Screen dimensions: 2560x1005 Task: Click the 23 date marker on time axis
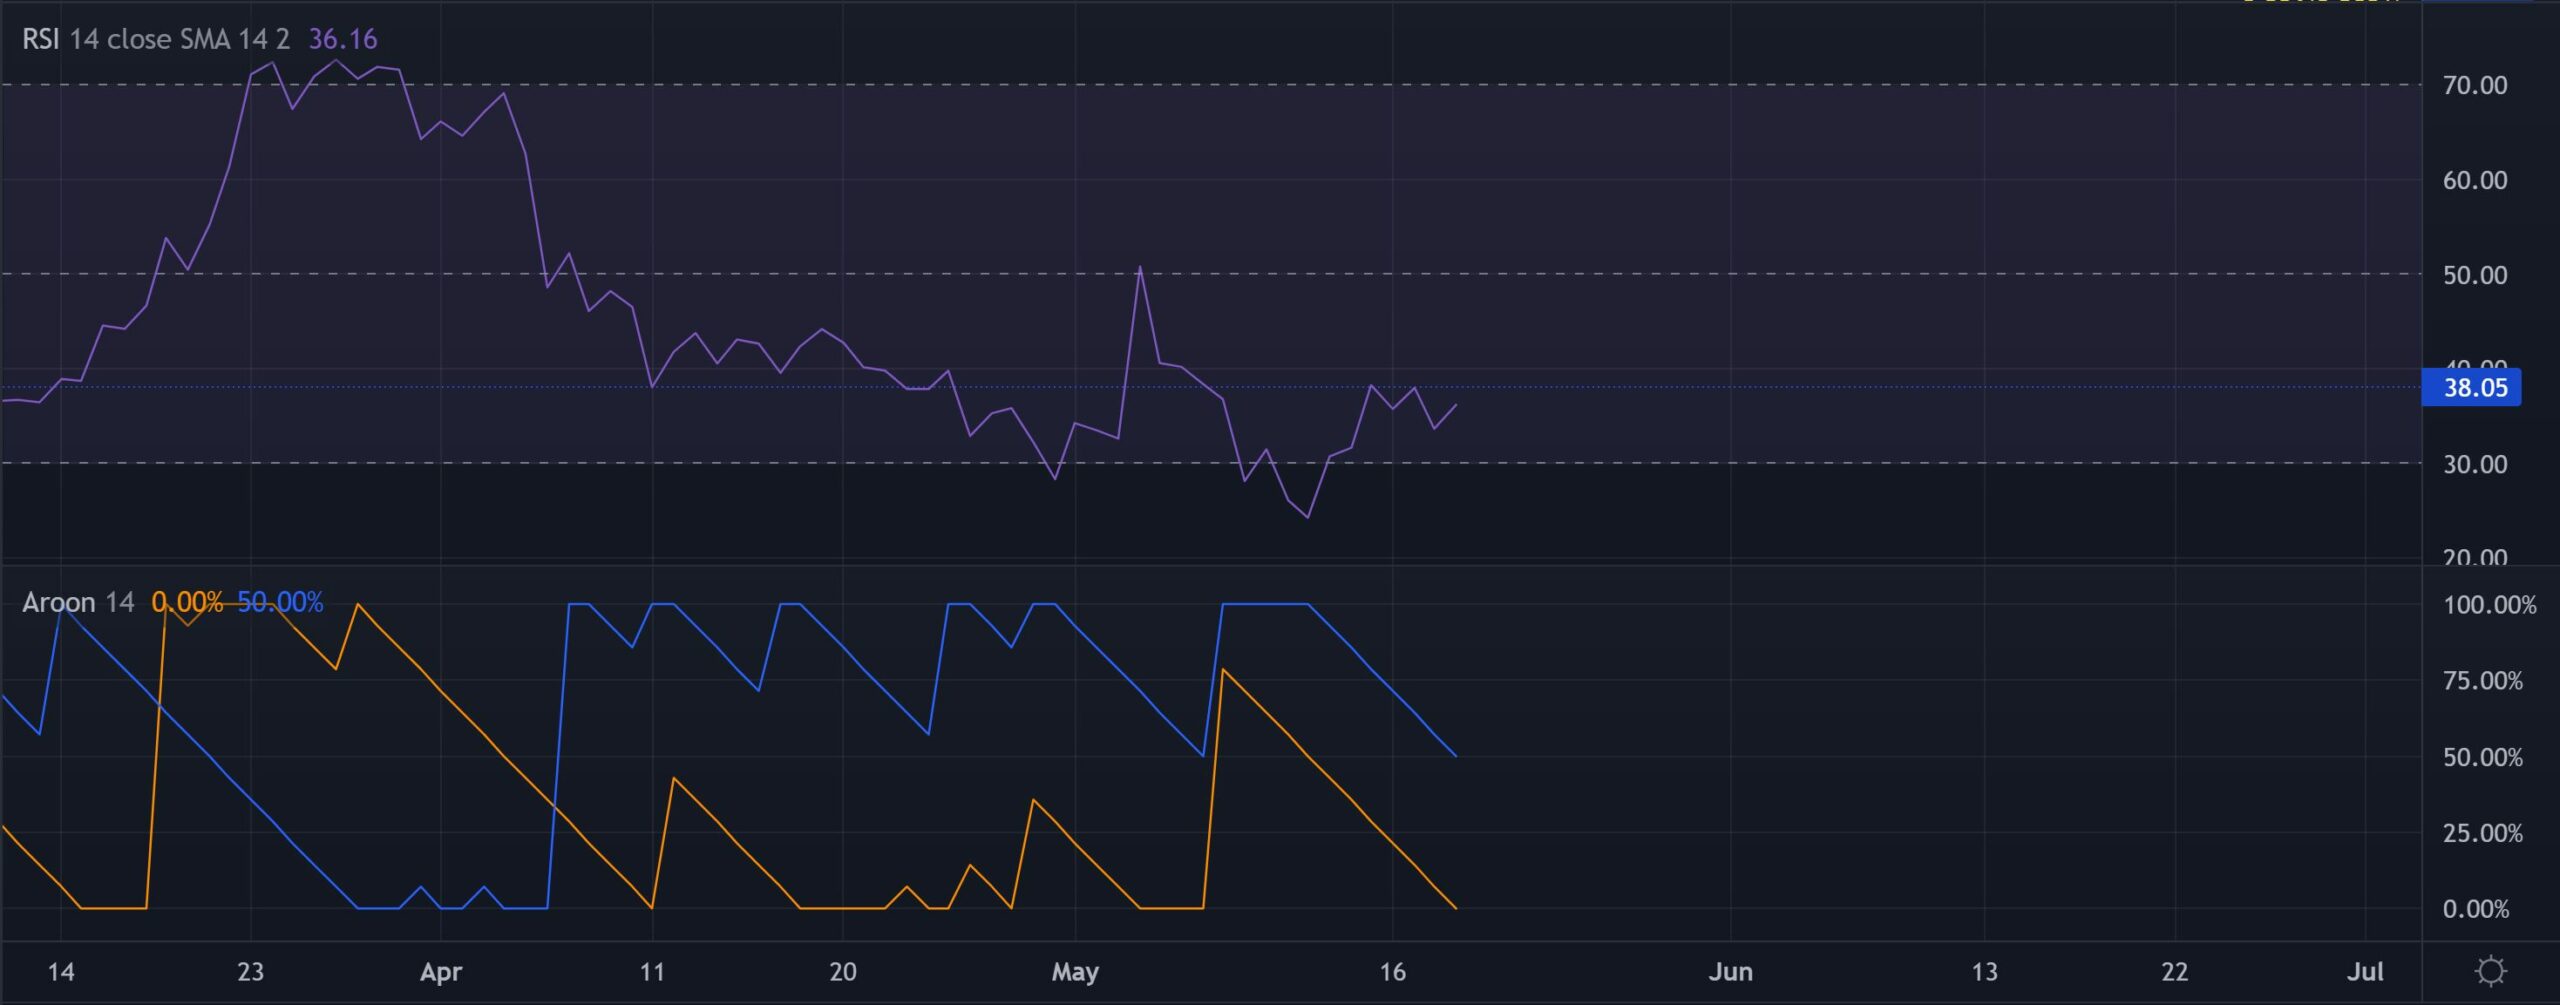click(x=250, y=972)
